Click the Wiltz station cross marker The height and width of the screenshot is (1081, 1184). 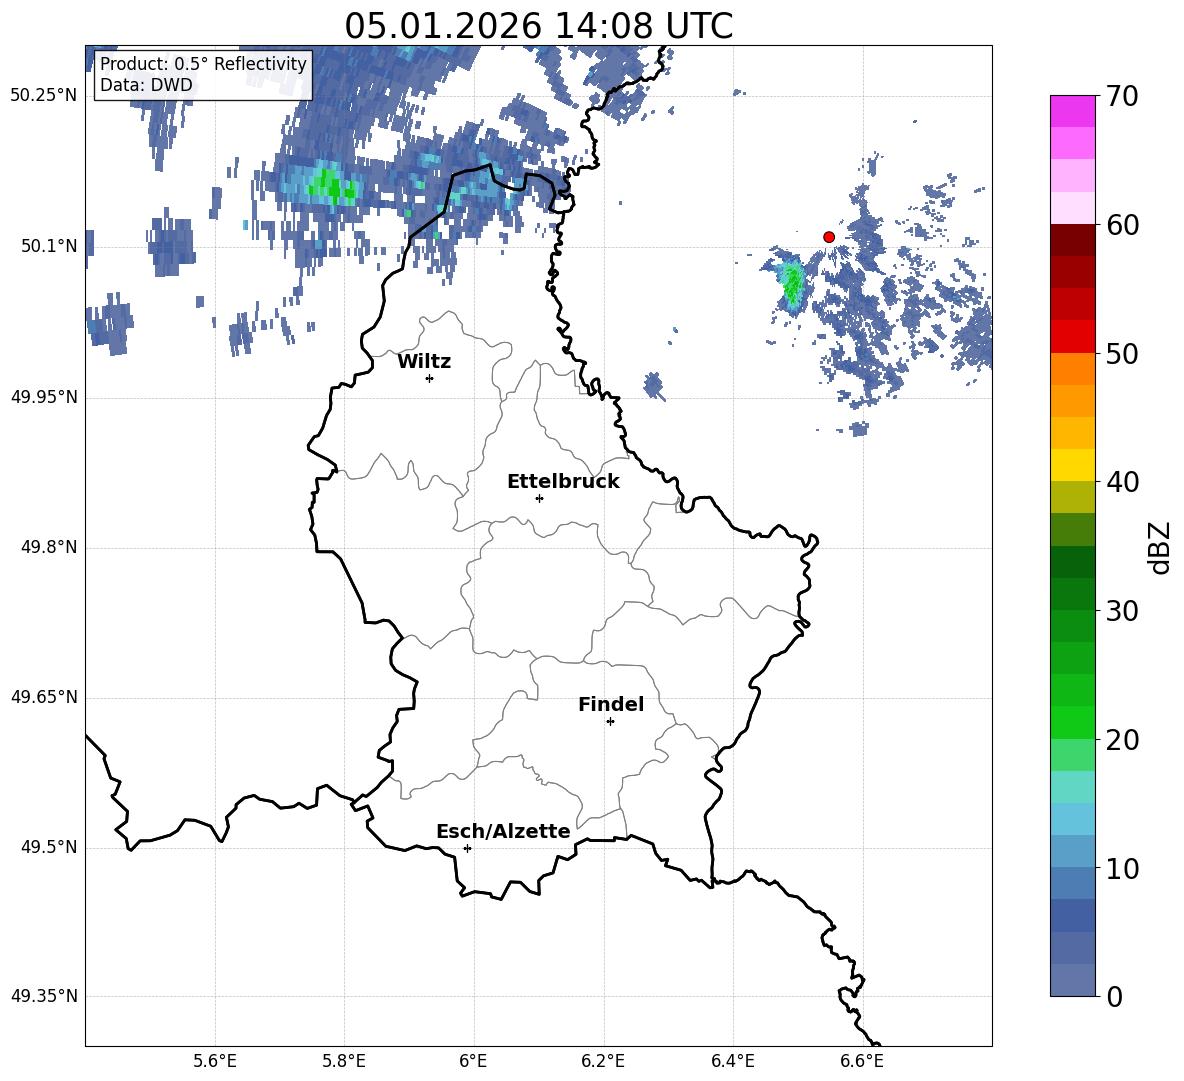pyautogui.click(x=429, y=378)
